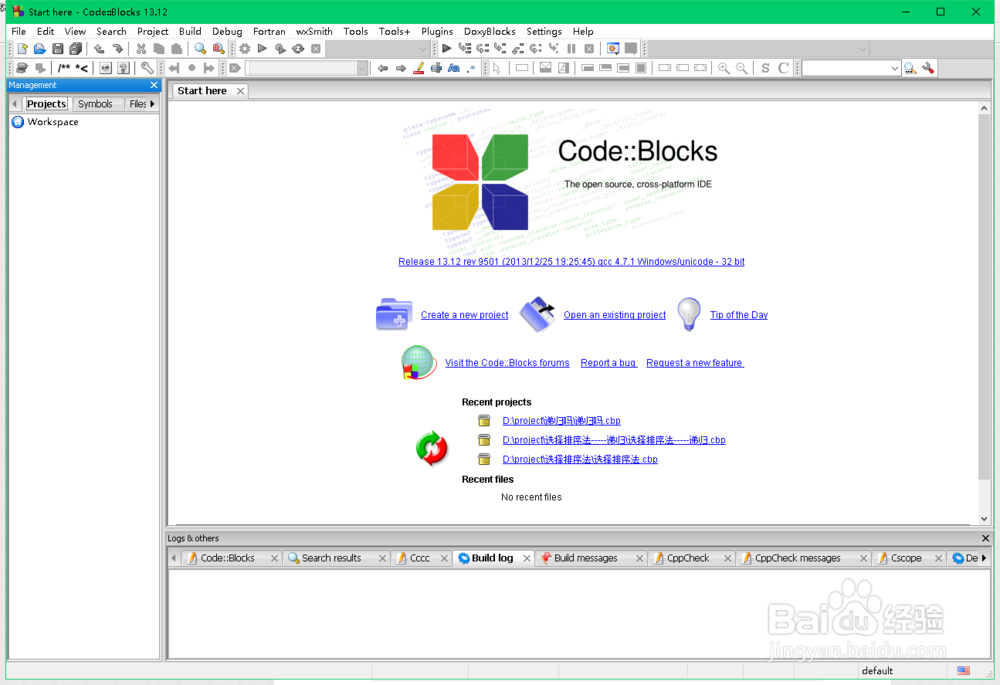Click the C comment toolbar icon

(783, 68)
